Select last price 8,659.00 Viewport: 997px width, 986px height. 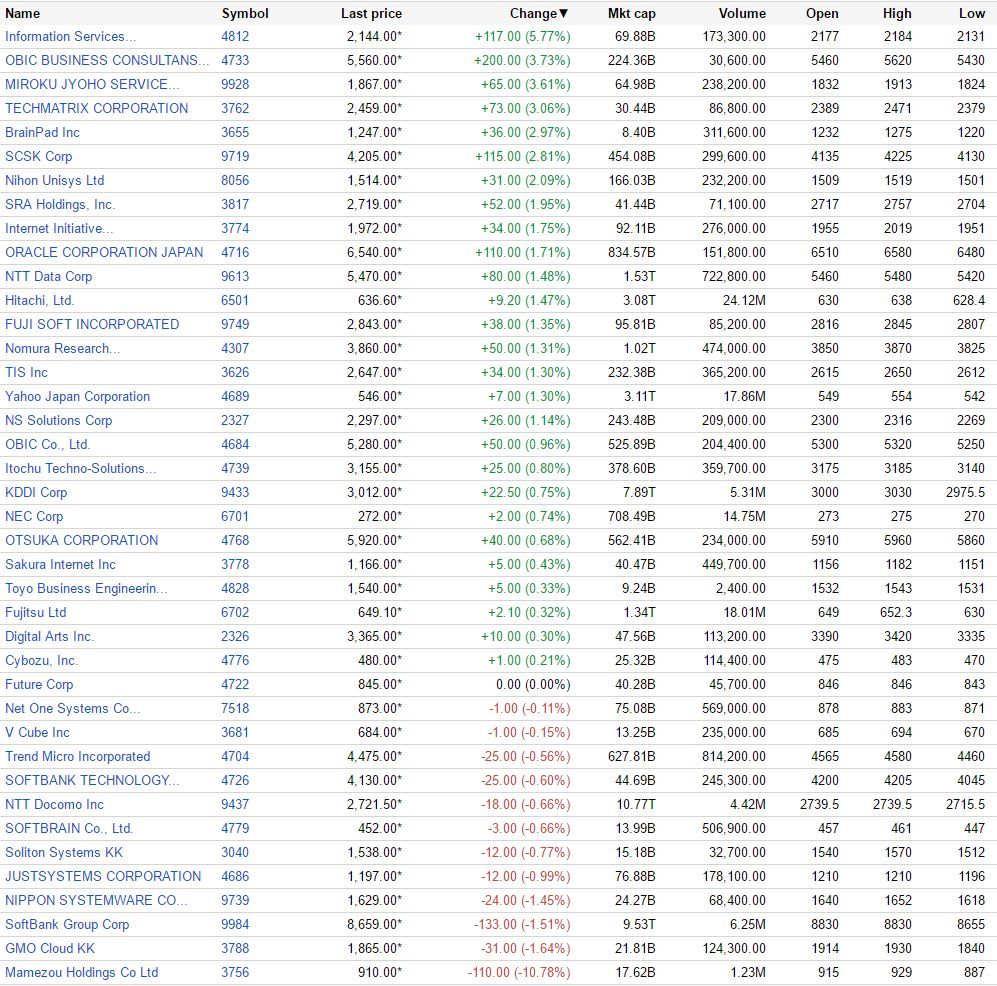pos(375,924)
